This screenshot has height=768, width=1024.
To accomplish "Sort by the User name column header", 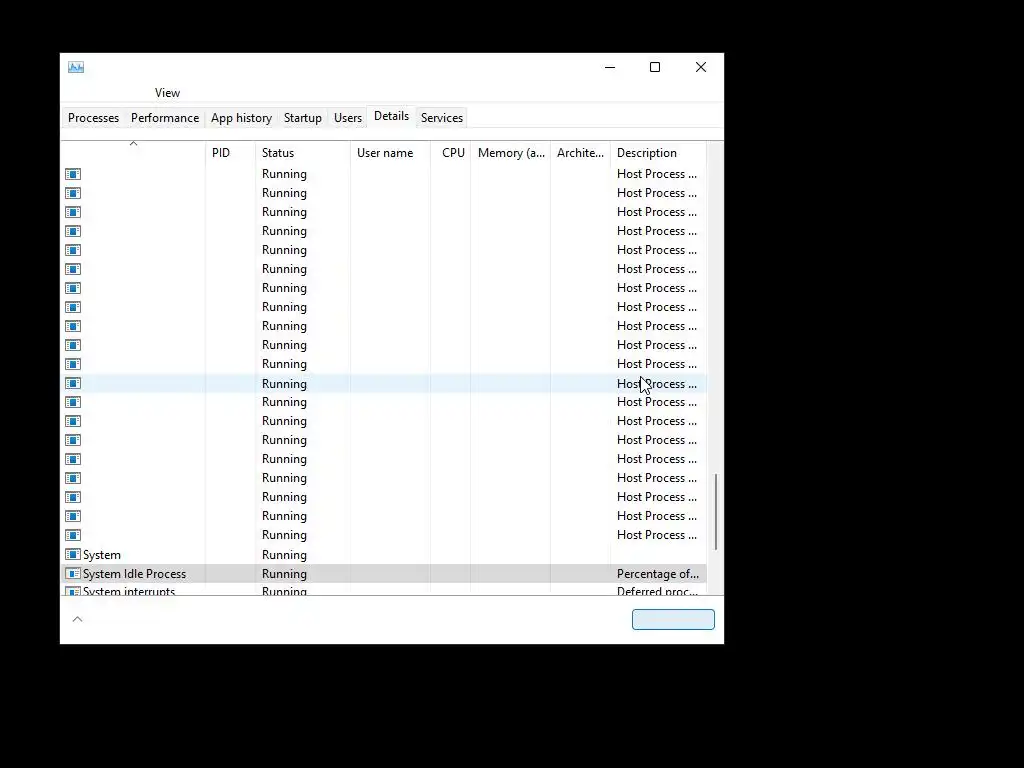I will [x=391, y=153].
